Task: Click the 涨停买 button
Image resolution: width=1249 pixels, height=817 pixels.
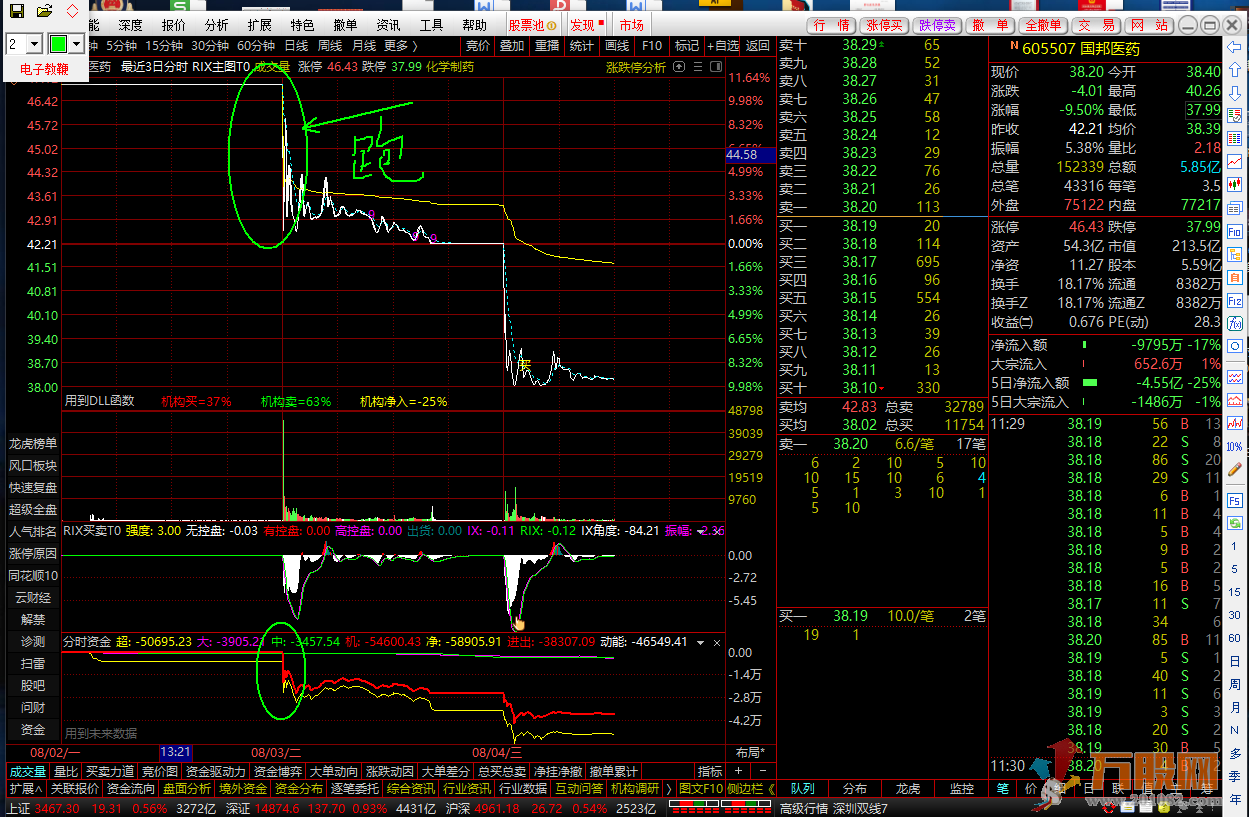Action: click(x=884, y=25)
